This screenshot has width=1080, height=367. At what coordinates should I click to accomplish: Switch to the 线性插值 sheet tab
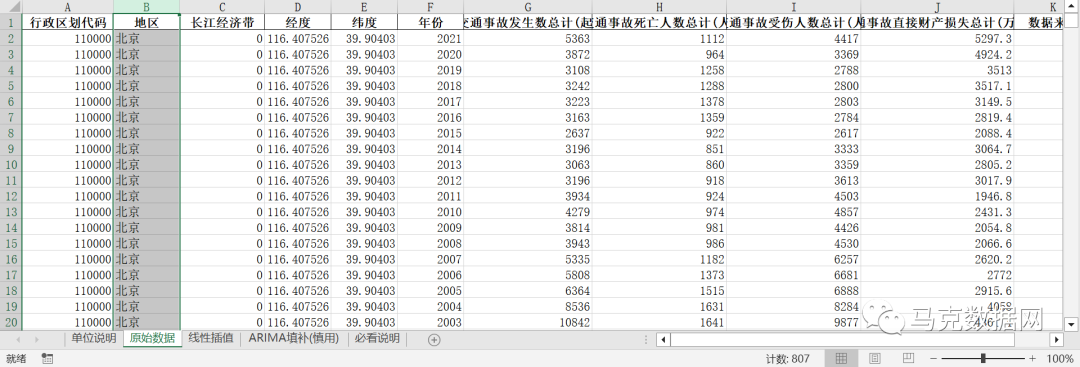pos(211,339)
